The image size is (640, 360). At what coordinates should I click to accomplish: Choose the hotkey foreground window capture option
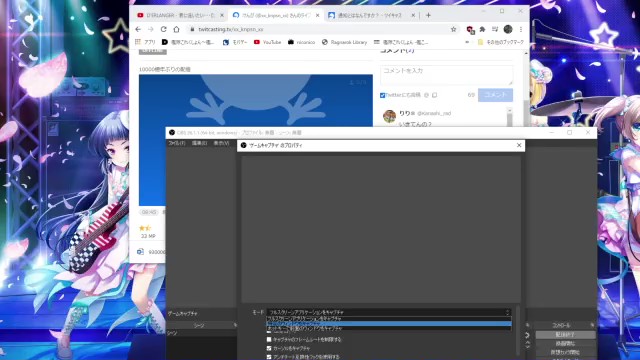click(389, 328)
